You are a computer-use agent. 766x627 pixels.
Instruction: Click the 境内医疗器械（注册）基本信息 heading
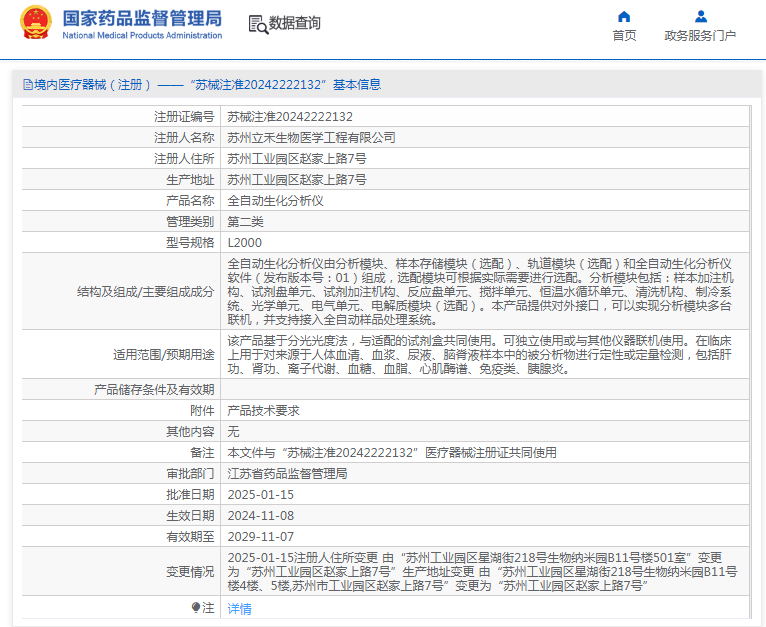[207, 85]
